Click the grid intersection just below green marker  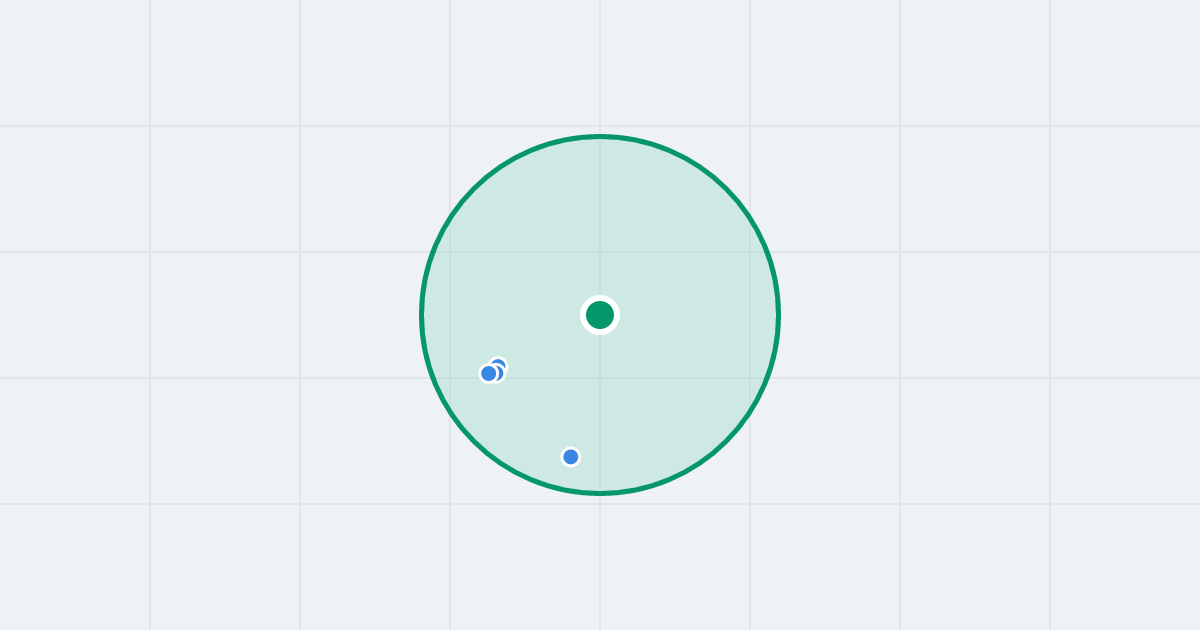pos(600,378)
